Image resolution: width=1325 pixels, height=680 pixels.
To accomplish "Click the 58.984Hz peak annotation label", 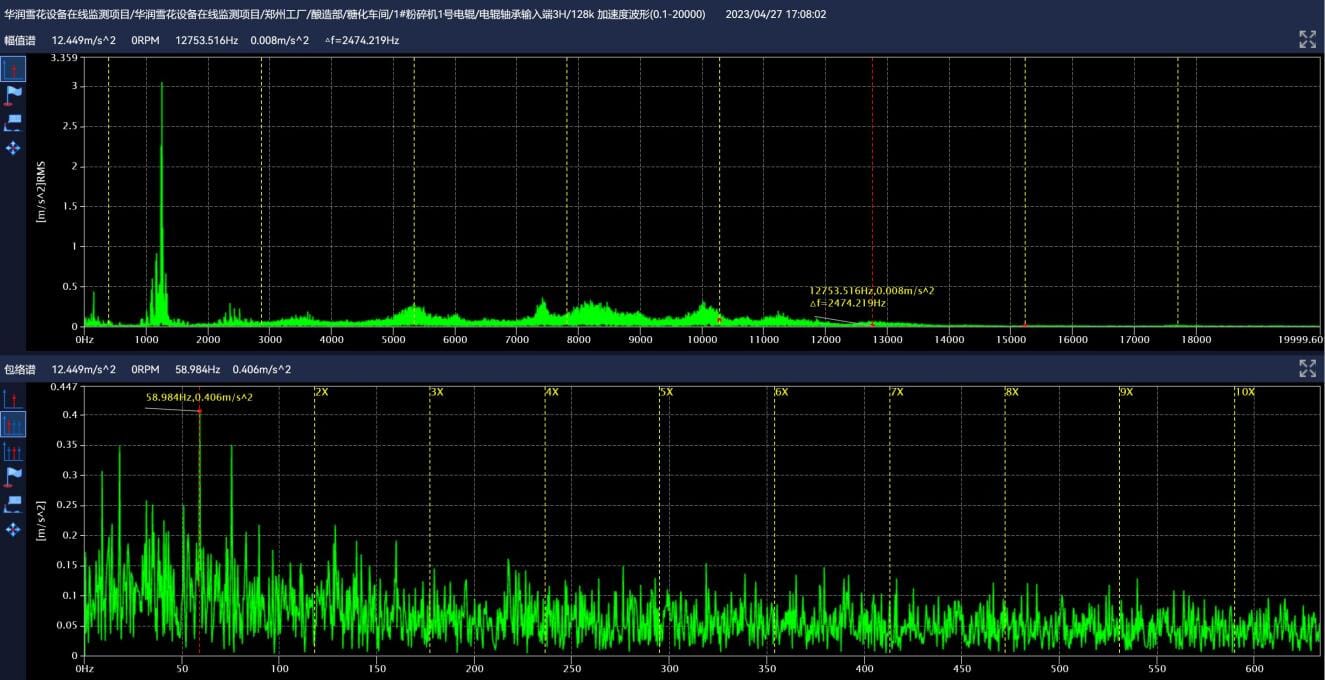I will (x=199, y=397).
